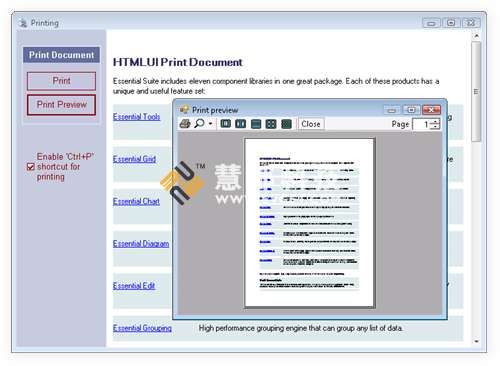Open the Essential Tools link
The width and height of the screenshot is (500, 366).
point(136,117)
